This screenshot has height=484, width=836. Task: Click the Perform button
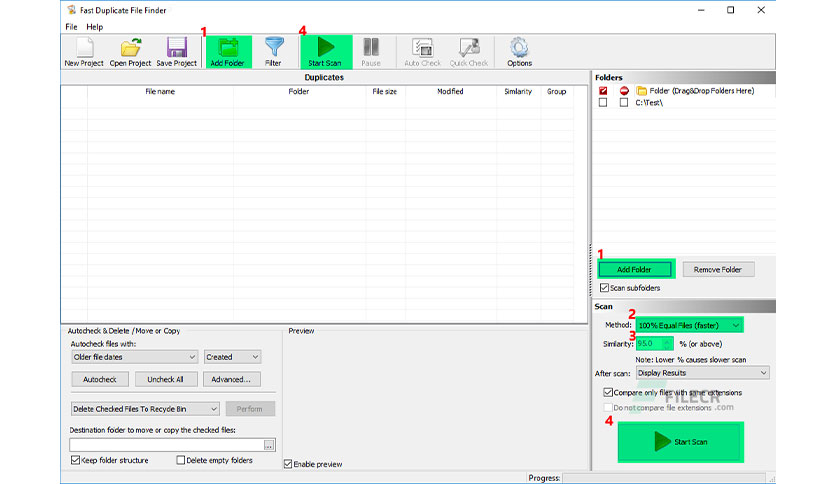(x=250, y=409)
